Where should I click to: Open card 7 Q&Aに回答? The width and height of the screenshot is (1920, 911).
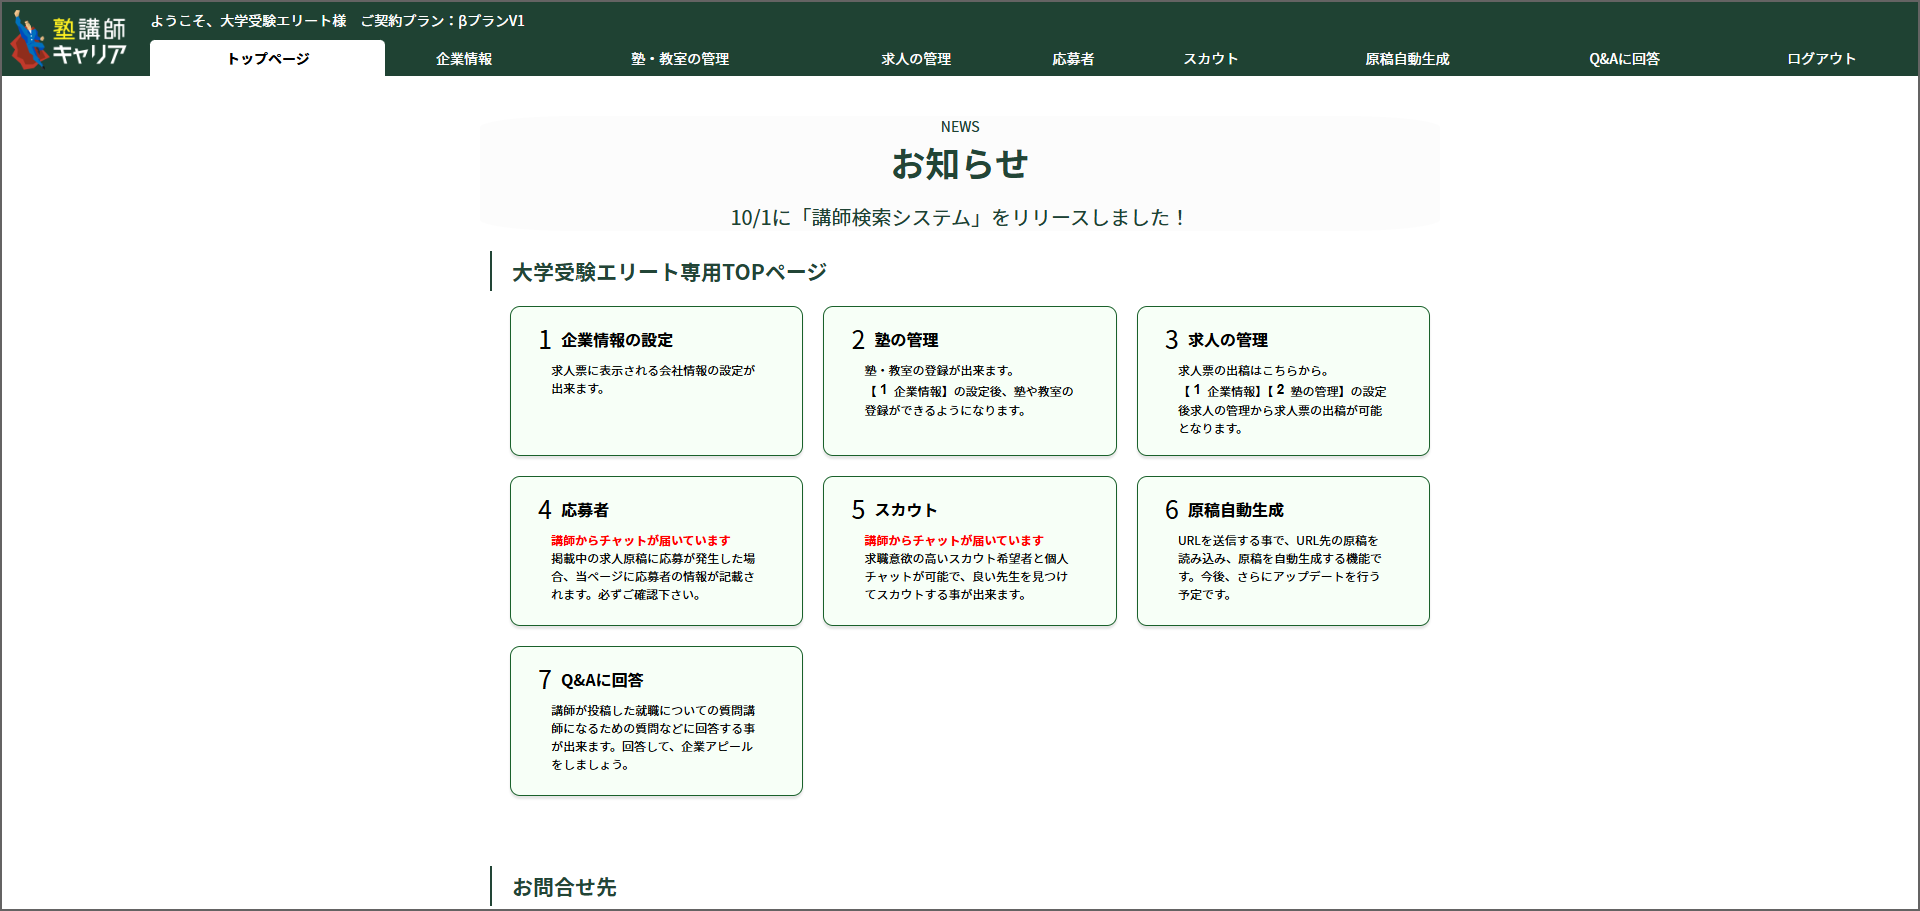coord(656,721)
